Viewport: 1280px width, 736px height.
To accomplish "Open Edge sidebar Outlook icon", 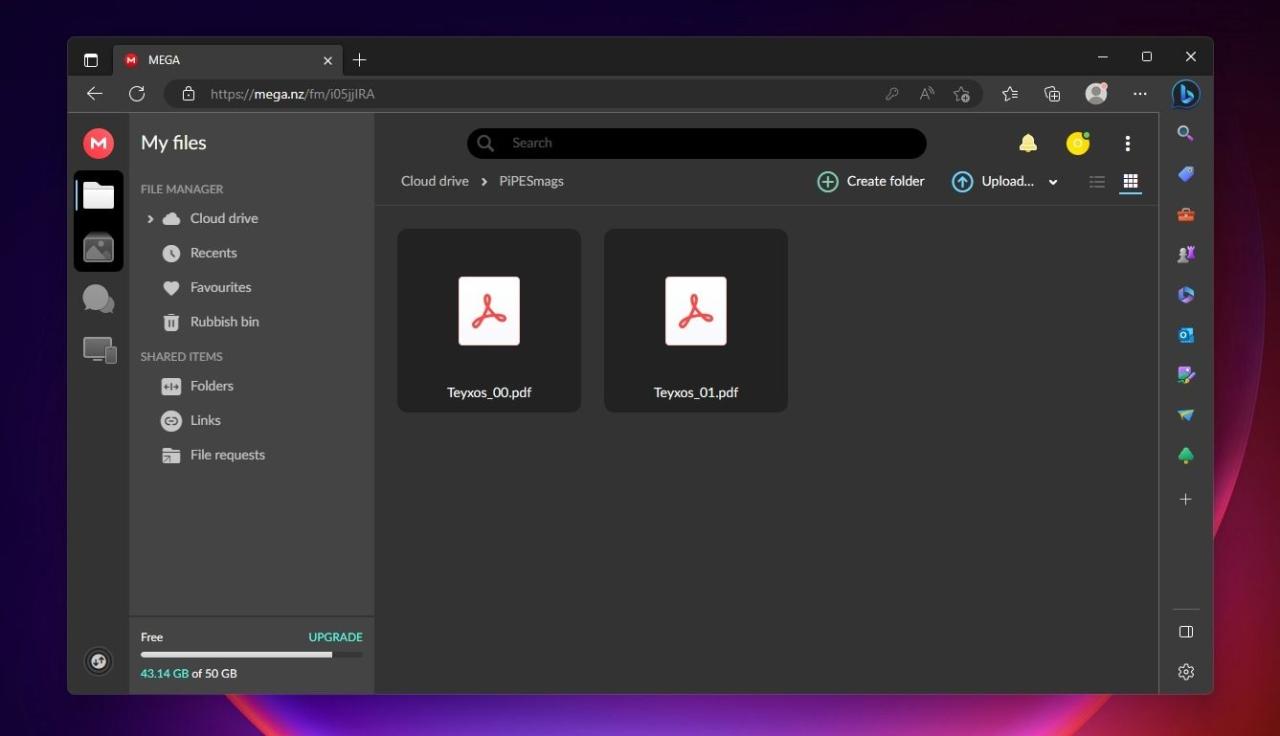I will (x=1186, y=335).
